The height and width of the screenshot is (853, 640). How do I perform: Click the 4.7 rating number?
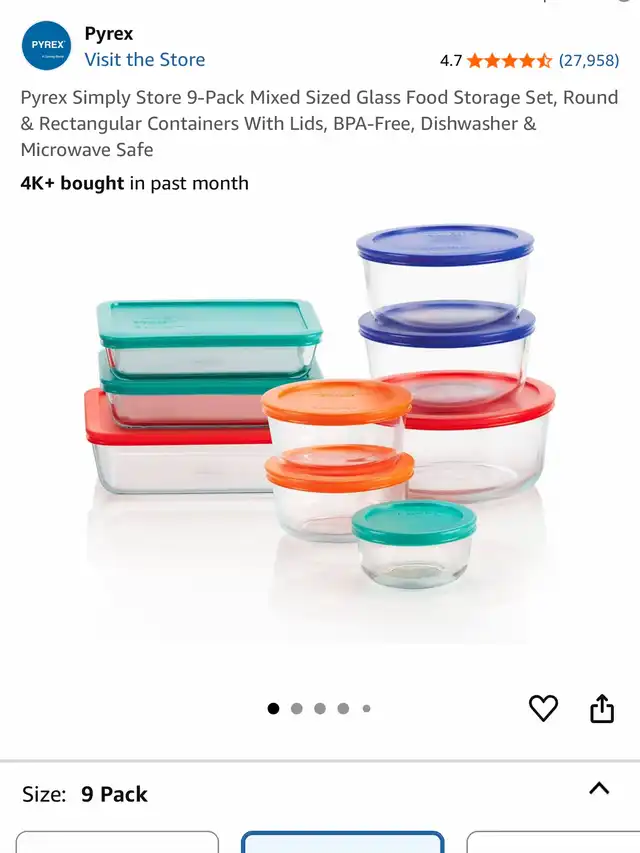tap(451, 60)
